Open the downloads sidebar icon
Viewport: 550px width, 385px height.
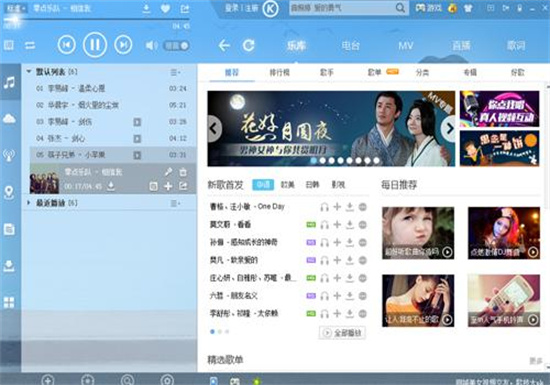[x=9, y=266]
